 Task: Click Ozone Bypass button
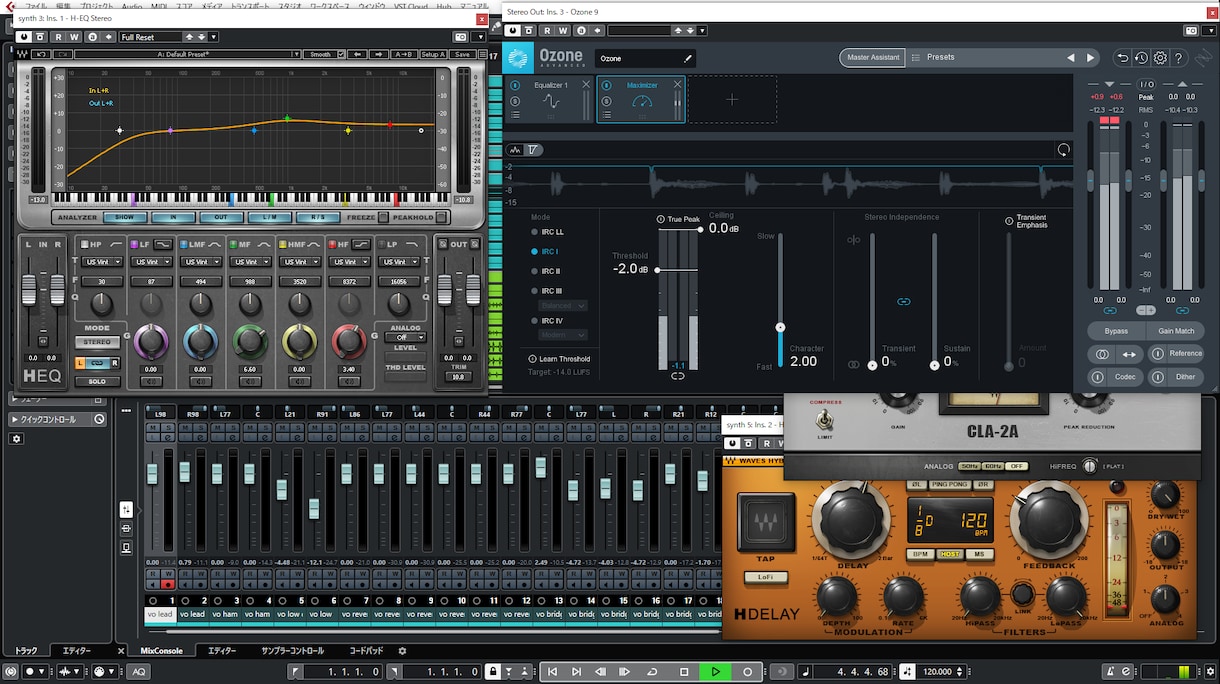point(1116,331)
